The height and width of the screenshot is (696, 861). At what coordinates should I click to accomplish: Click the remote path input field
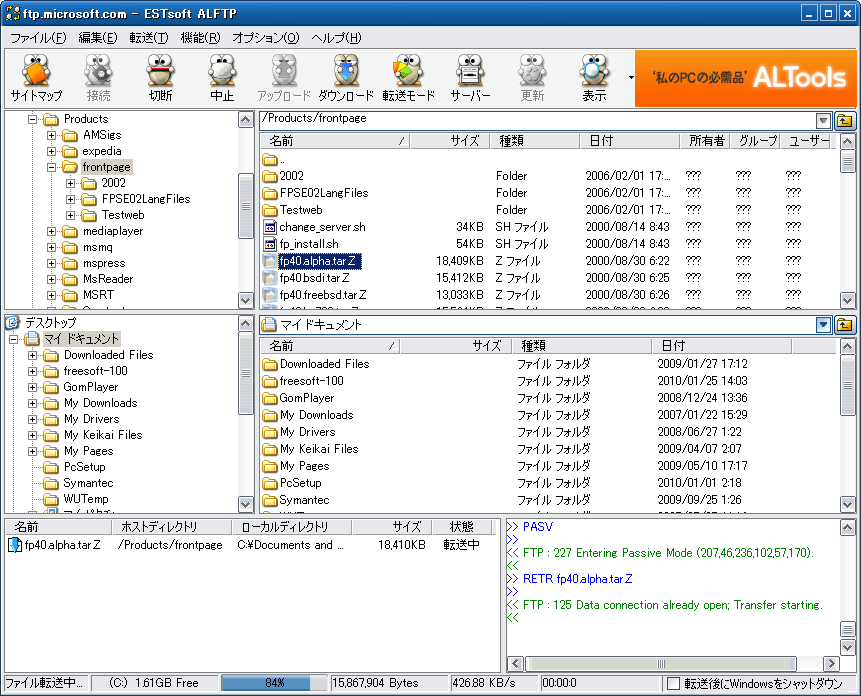coord(537,120)
